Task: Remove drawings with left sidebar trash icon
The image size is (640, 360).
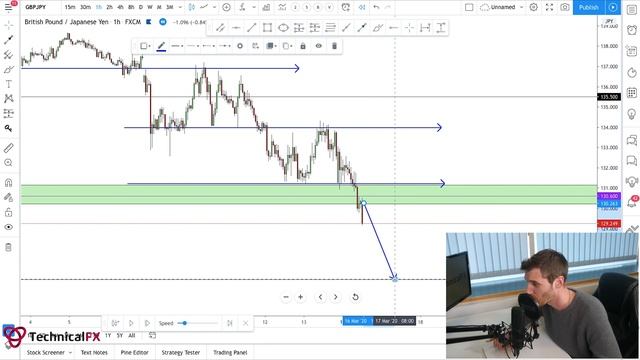Action: [8, 247]
